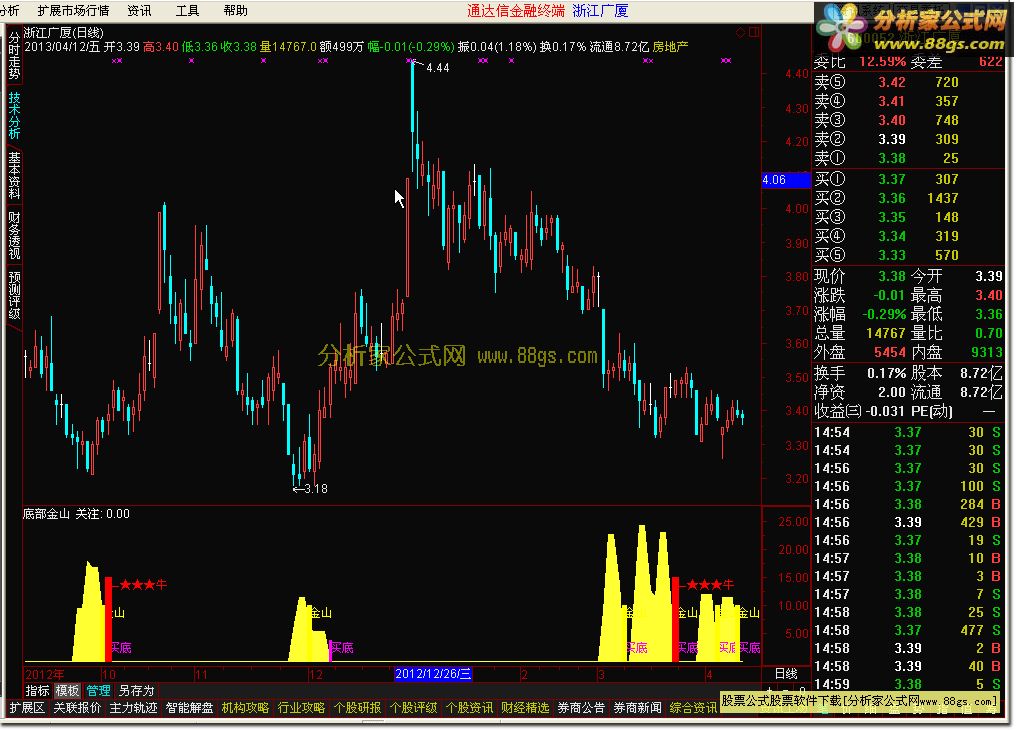Click the 买④ 3.34 order book row

coord(908,236)
